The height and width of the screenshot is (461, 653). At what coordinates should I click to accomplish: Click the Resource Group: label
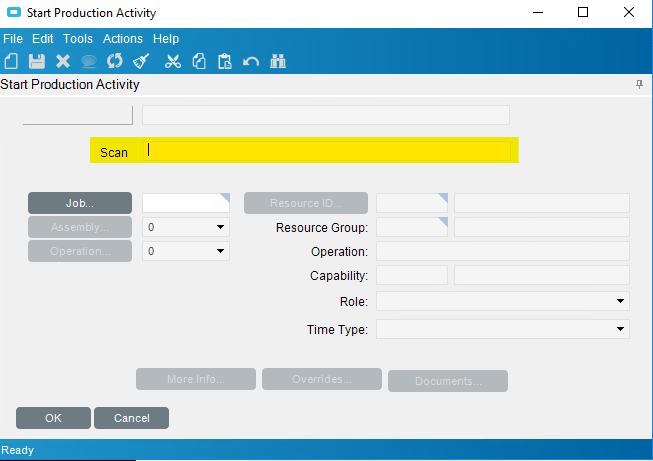[x=322, y=227]
